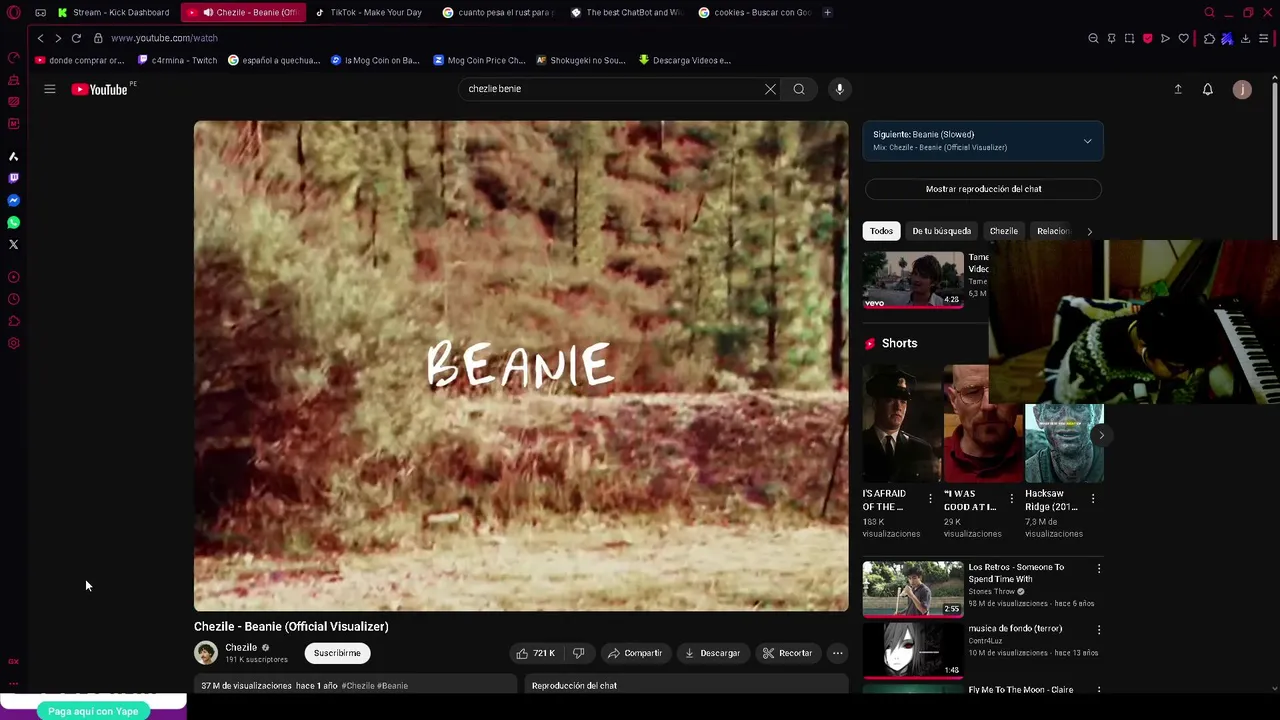Show next Shorts with arrow button

1101,435
